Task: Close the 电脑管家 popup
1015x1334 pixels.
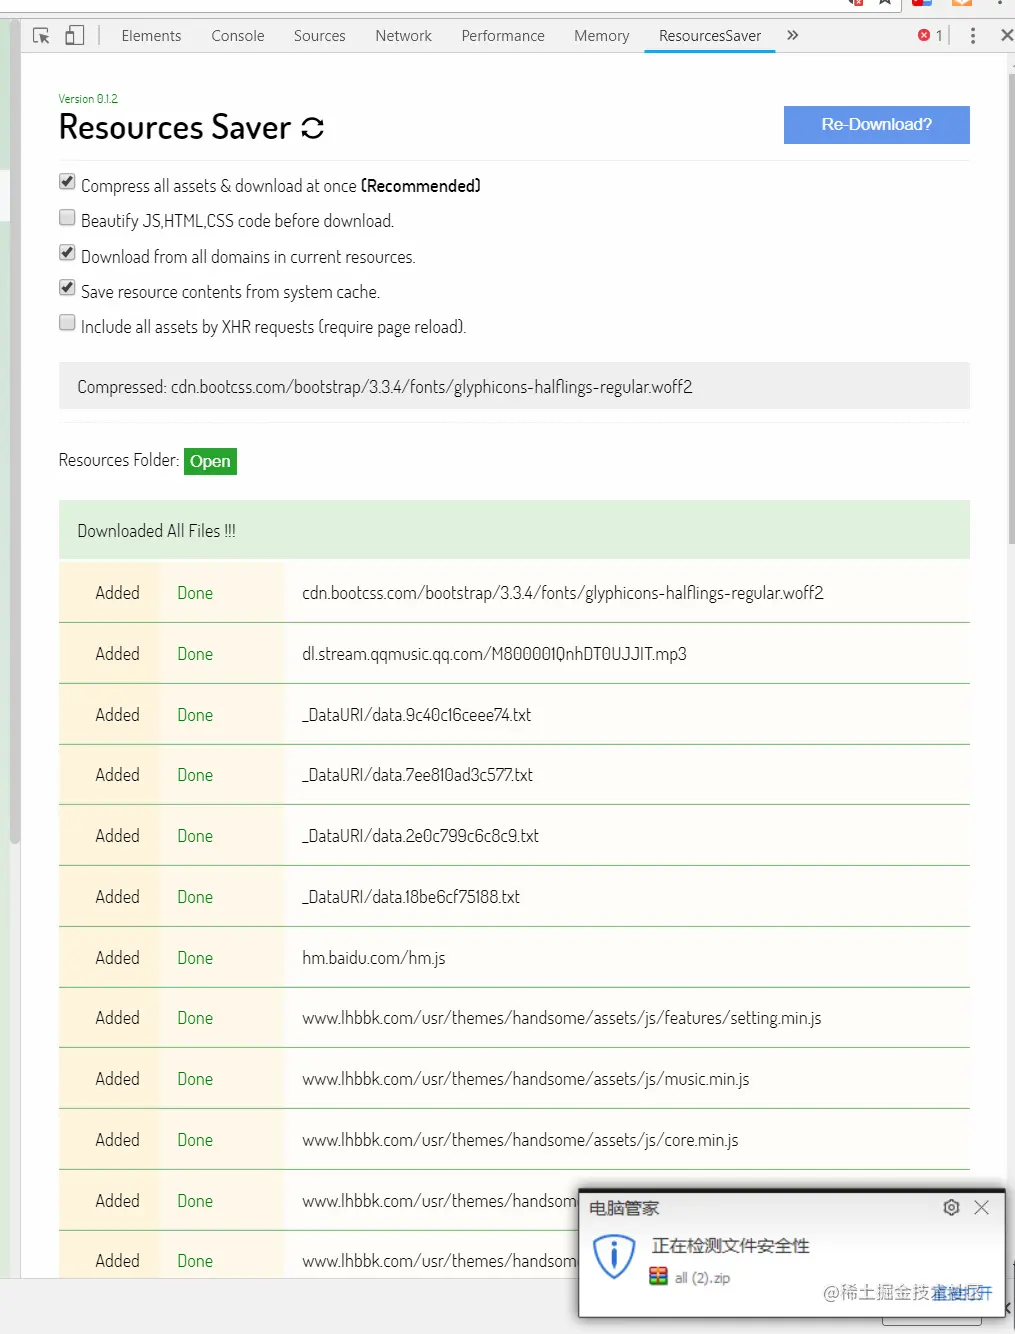Action: click(982, 1207)
